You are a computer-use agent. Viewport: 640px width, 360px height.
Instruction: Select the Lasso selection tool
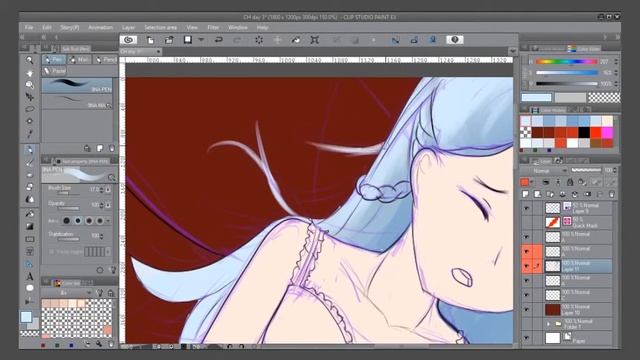coord(29,109)
